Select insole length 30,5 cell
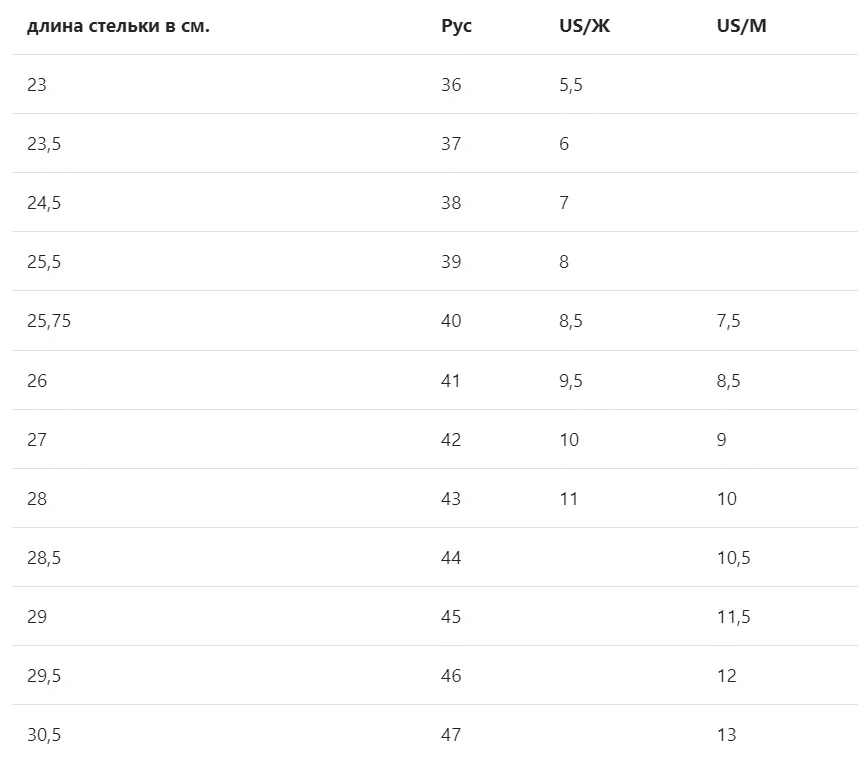The height and width of the screenshot is (762, 867). tap(44, 735)
